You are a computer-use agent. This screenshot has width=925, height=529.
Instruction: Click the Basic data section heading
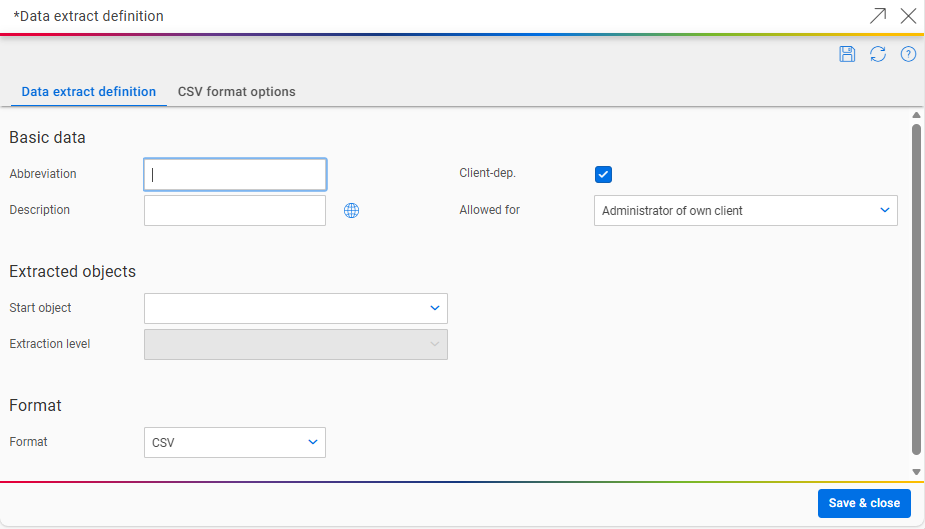(47, 138)
